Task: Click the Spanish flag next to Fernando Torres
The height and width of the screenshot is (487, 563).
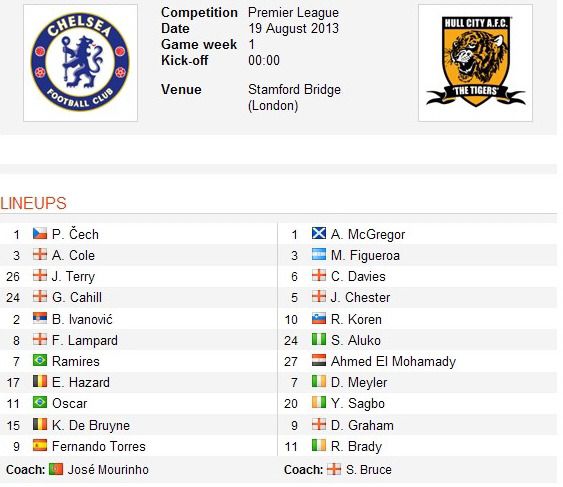Action: [x=40, y=446]
